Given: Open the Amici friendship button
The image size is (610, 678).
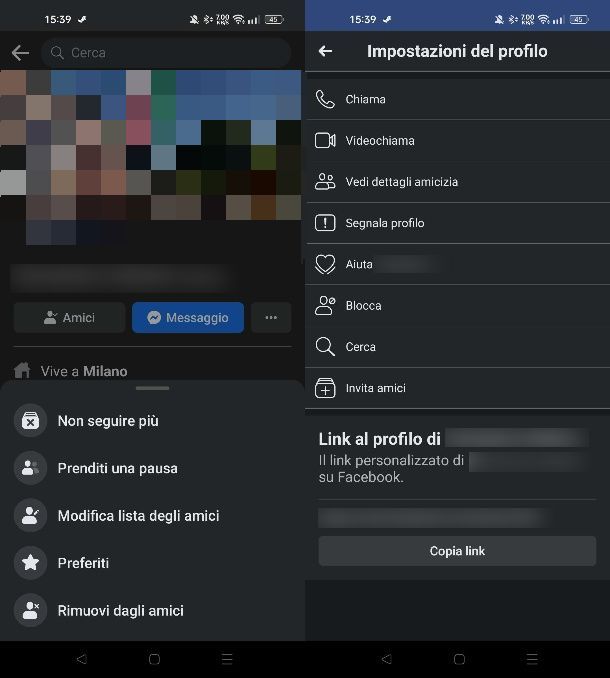Looking at the screenshot, I should pyautogui.click(x=69, y=317).
